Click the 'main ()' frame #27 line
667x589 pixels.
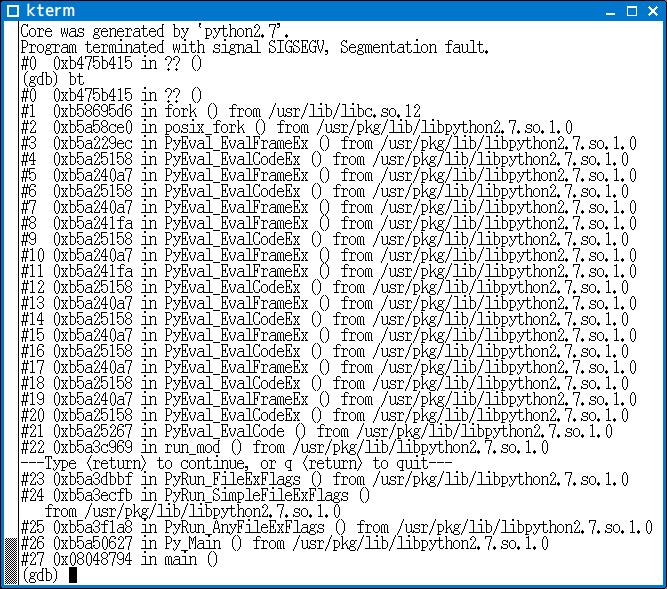(118, 559)
